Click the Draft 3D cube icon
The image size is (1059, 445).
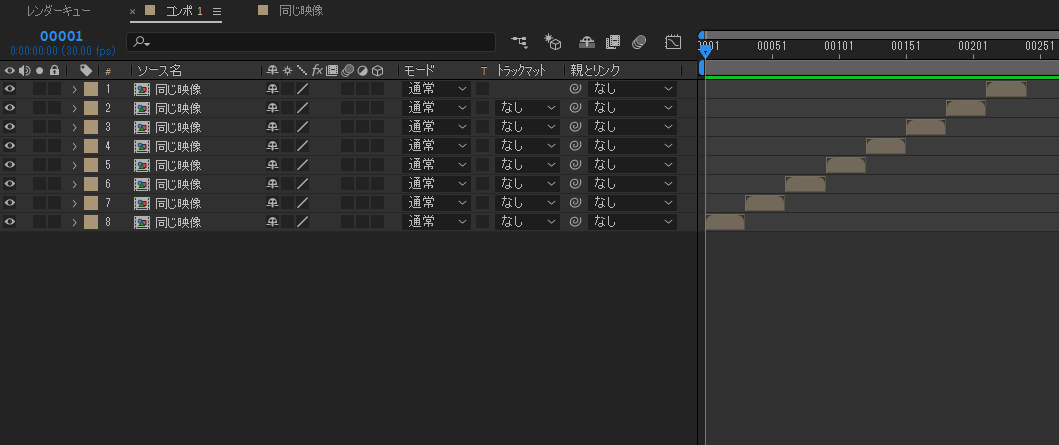click(553, 42)
